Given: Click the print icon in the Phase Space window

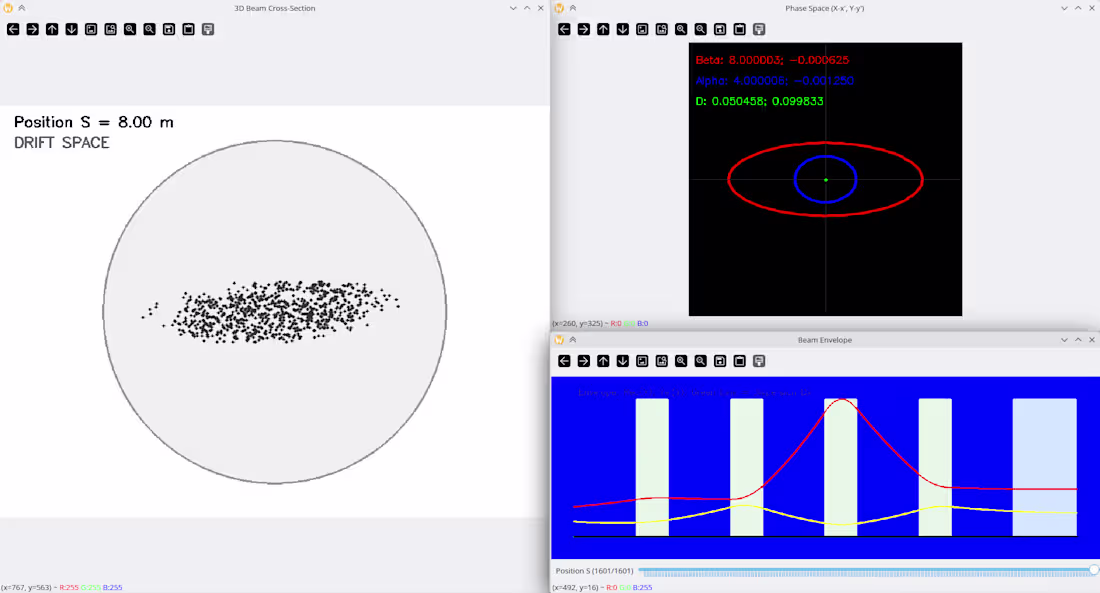Looking at the screenshot, I should pos(759,29).
